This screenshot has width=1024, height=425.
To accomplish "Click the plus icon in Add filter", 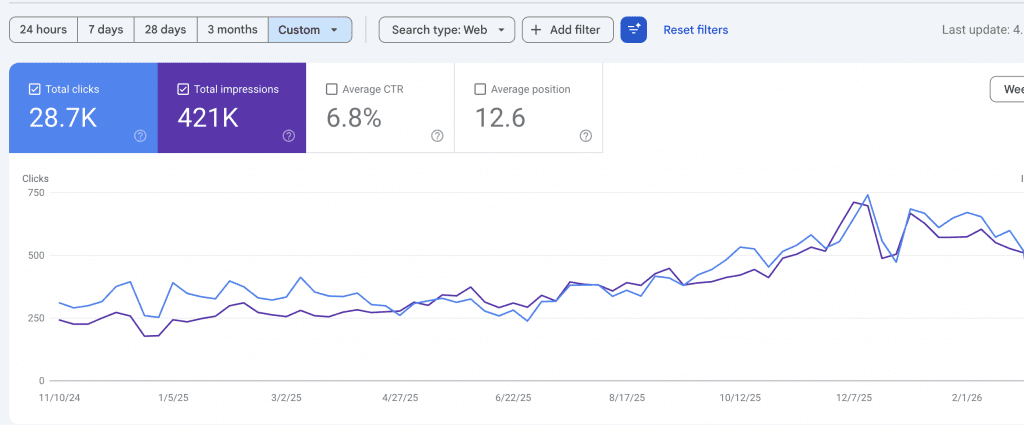I will 538,30.
